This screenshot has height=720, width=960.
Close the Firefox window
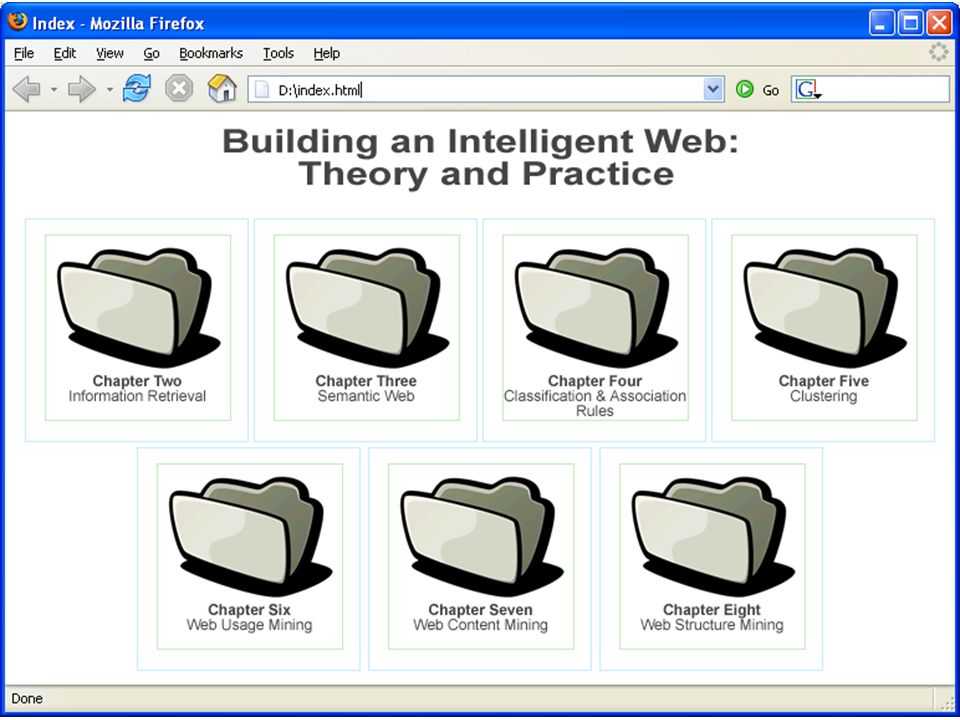tap(939, 23)
